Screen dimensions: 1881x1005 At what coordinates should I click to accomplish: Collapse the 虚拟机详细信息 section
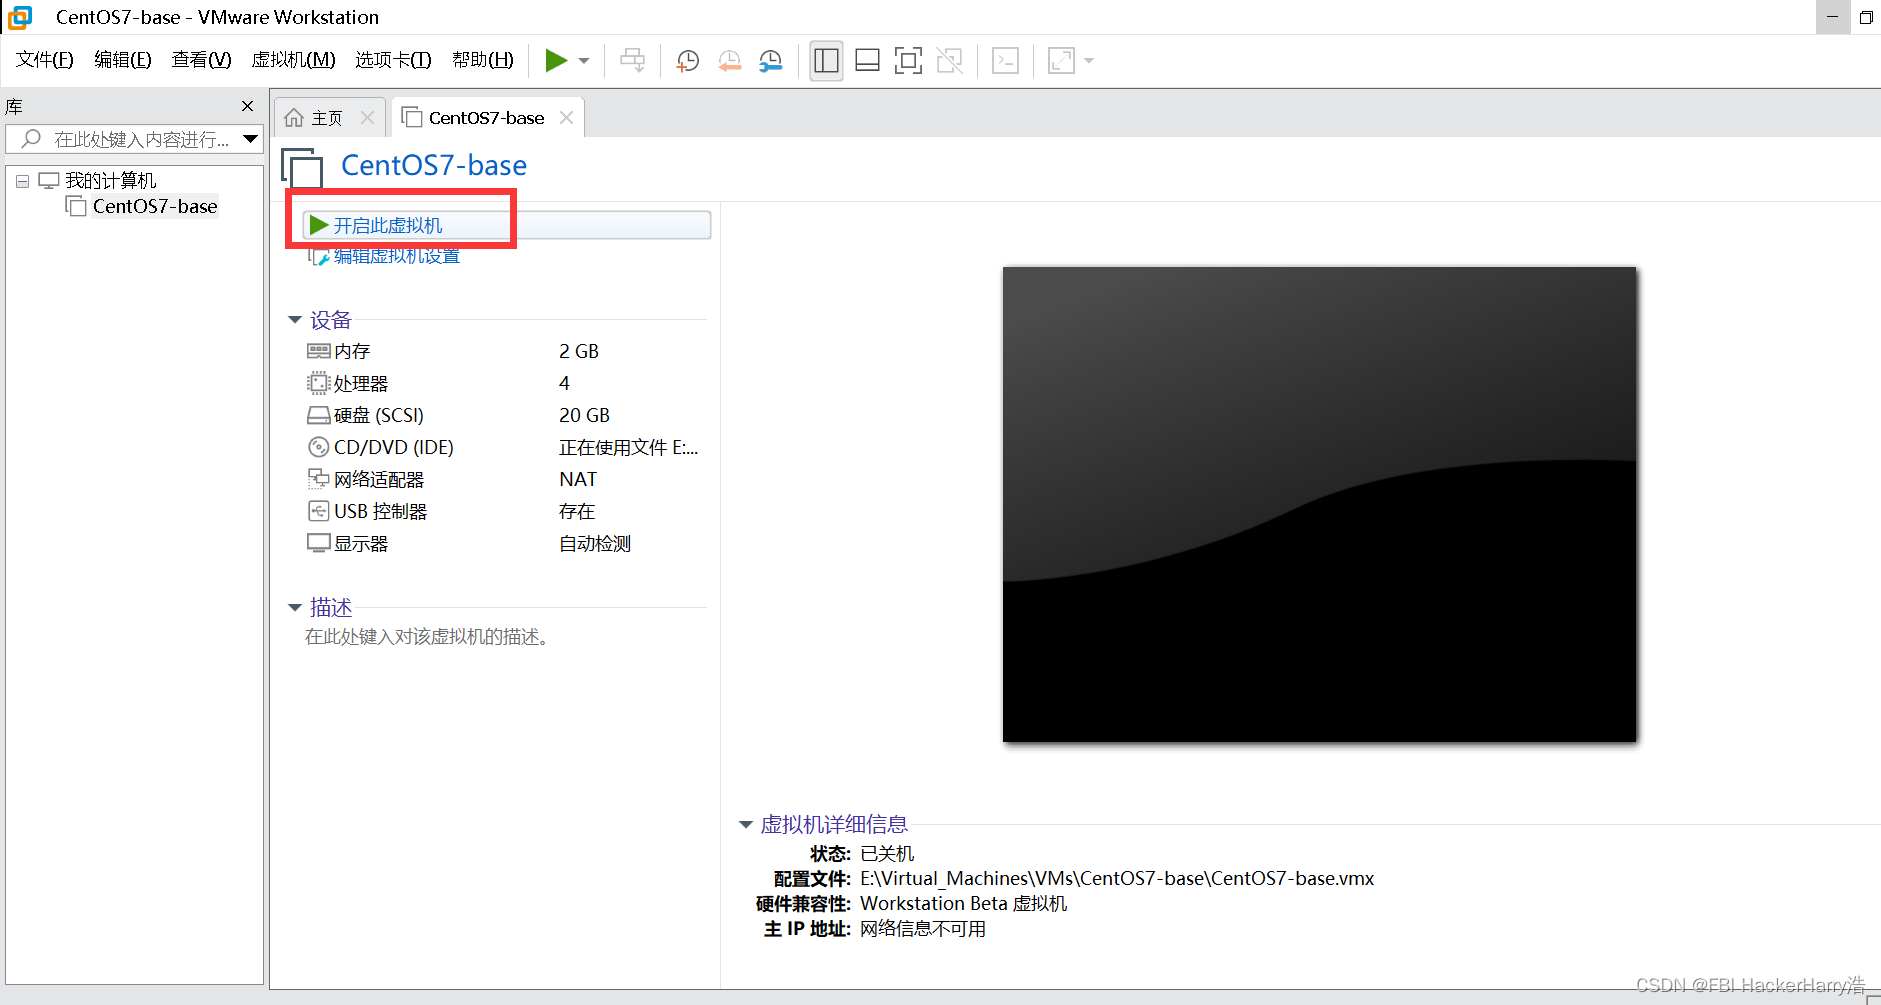coord(745,825)
